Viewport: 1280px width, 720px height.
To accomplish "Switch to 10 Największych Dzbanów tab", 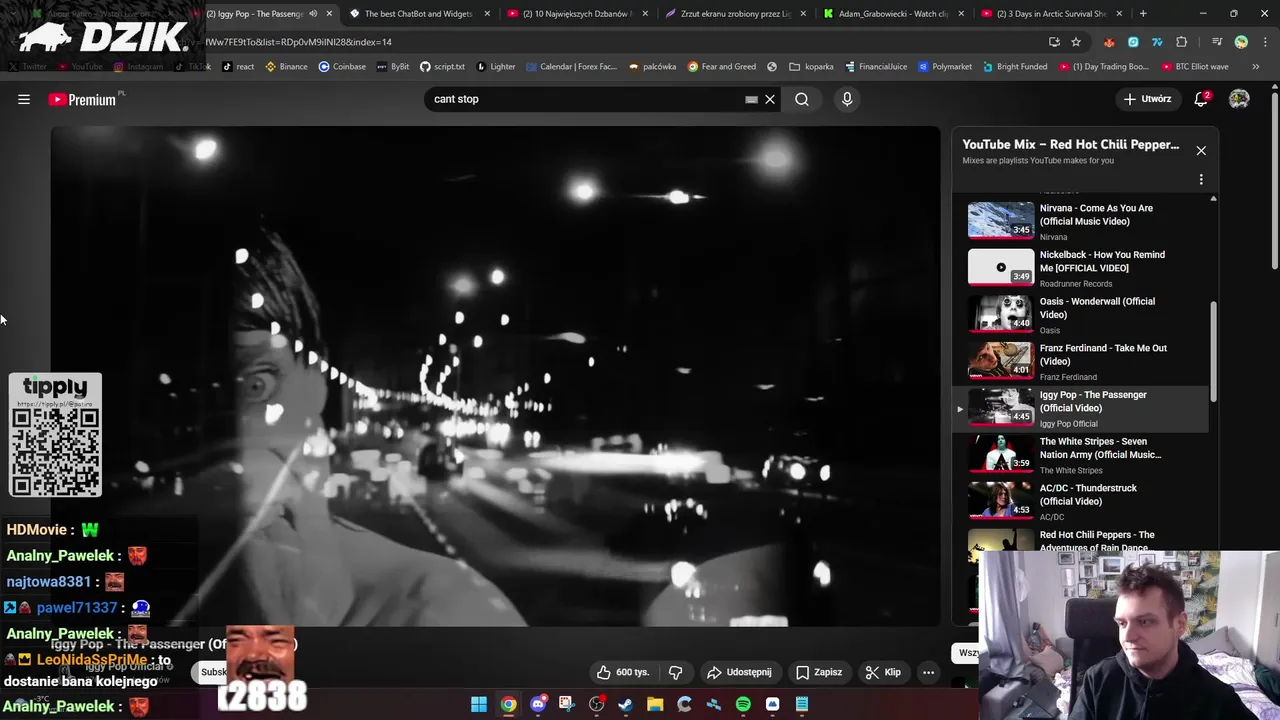I will click(x=577, y=14).
